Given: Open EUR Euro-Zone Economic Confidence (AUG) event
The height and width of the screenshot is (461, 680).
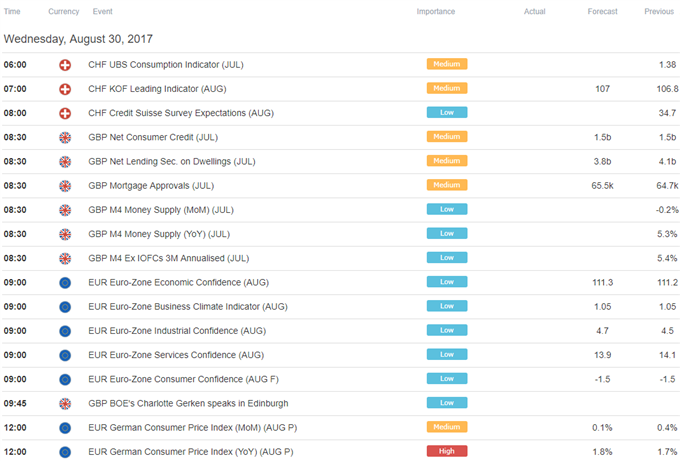Looking at the screenshot, I should (x=179, y=283).
